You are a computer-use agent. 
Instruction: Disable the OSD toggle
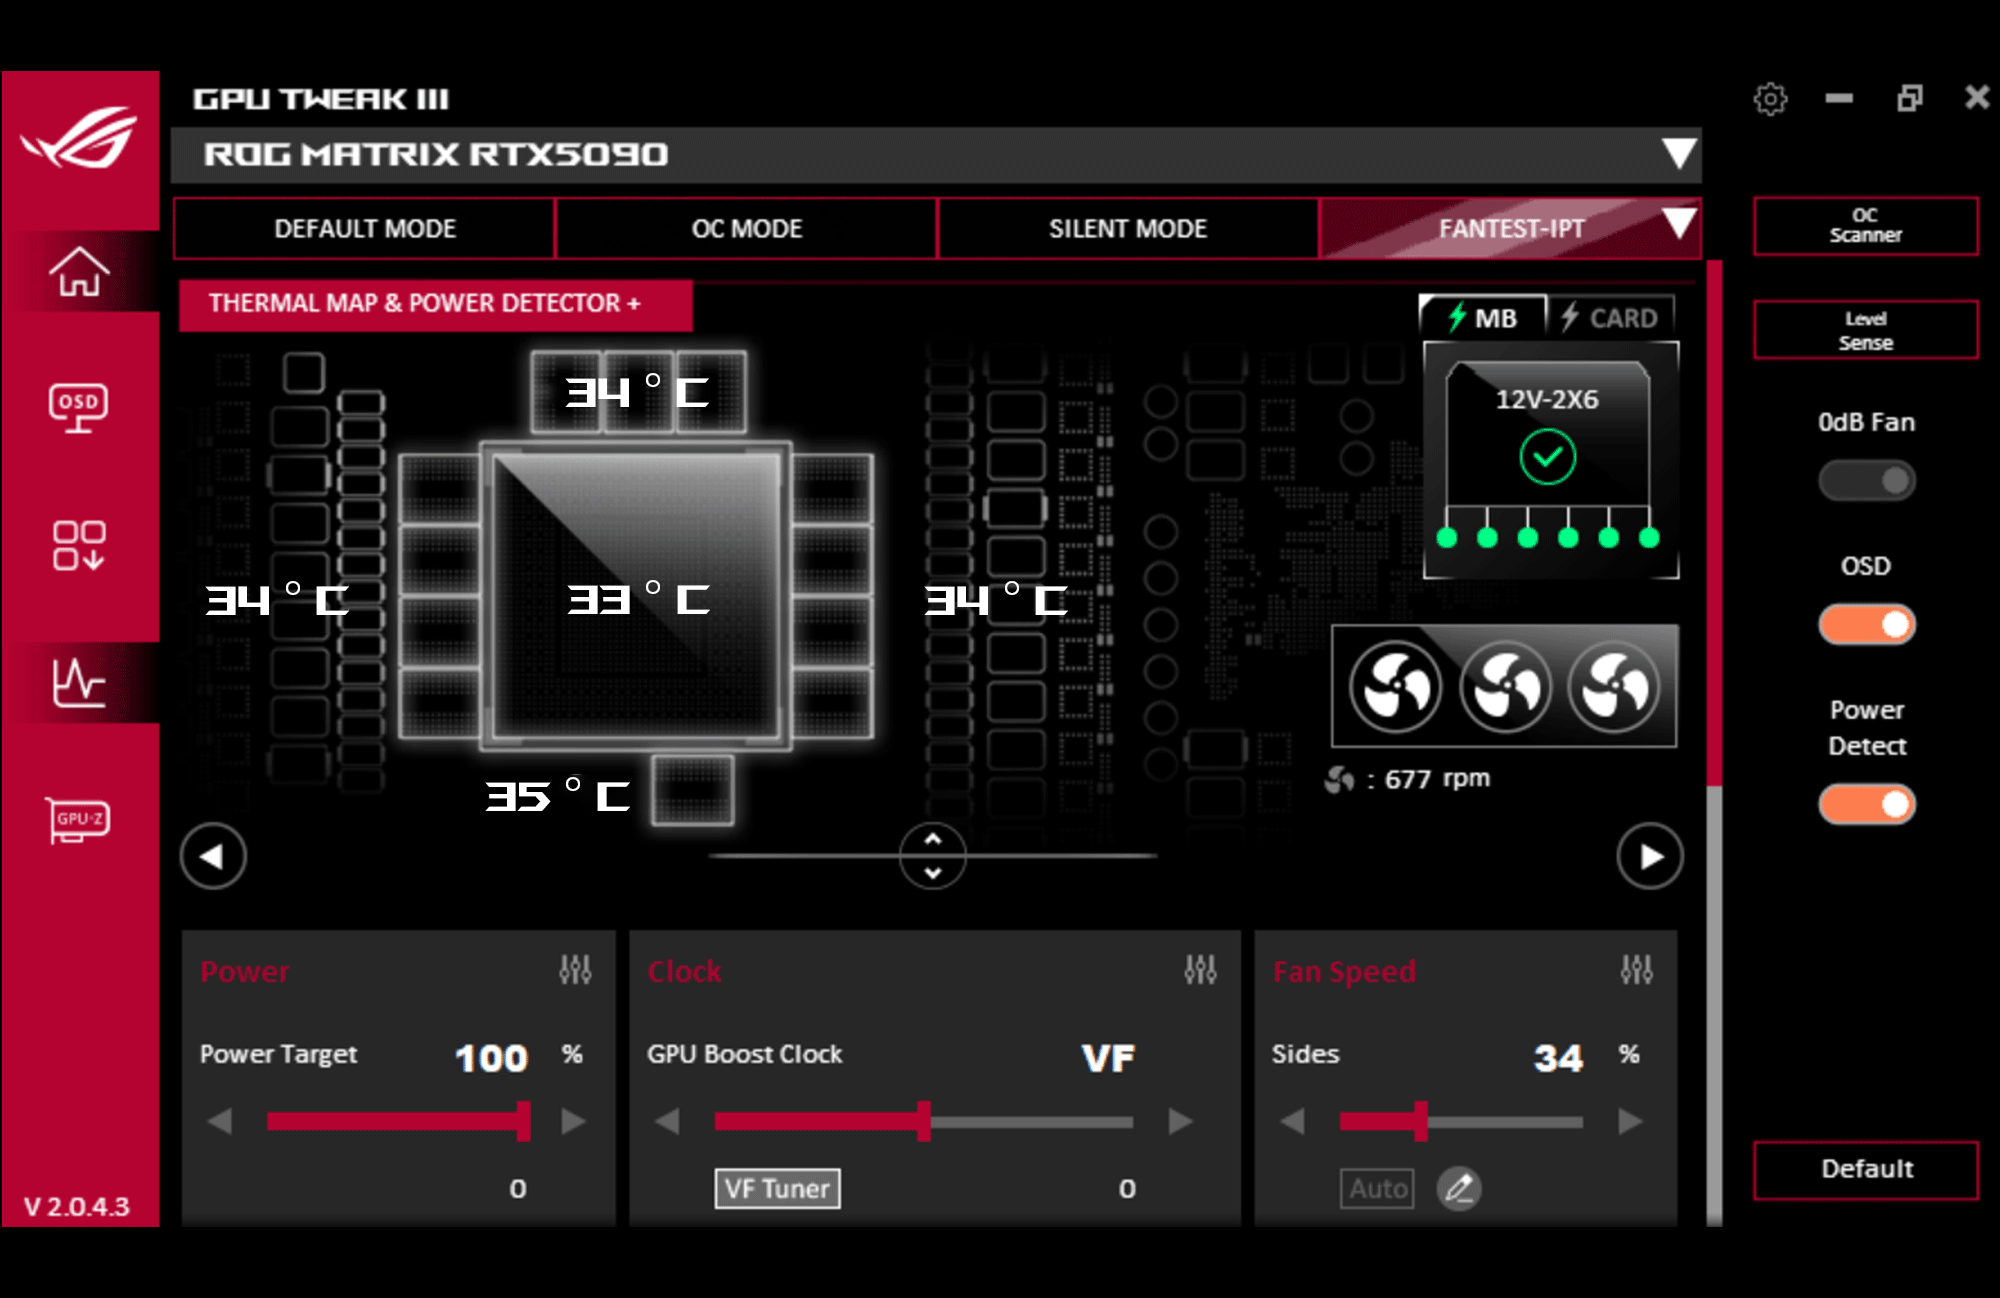click(x=1866, y=624)
